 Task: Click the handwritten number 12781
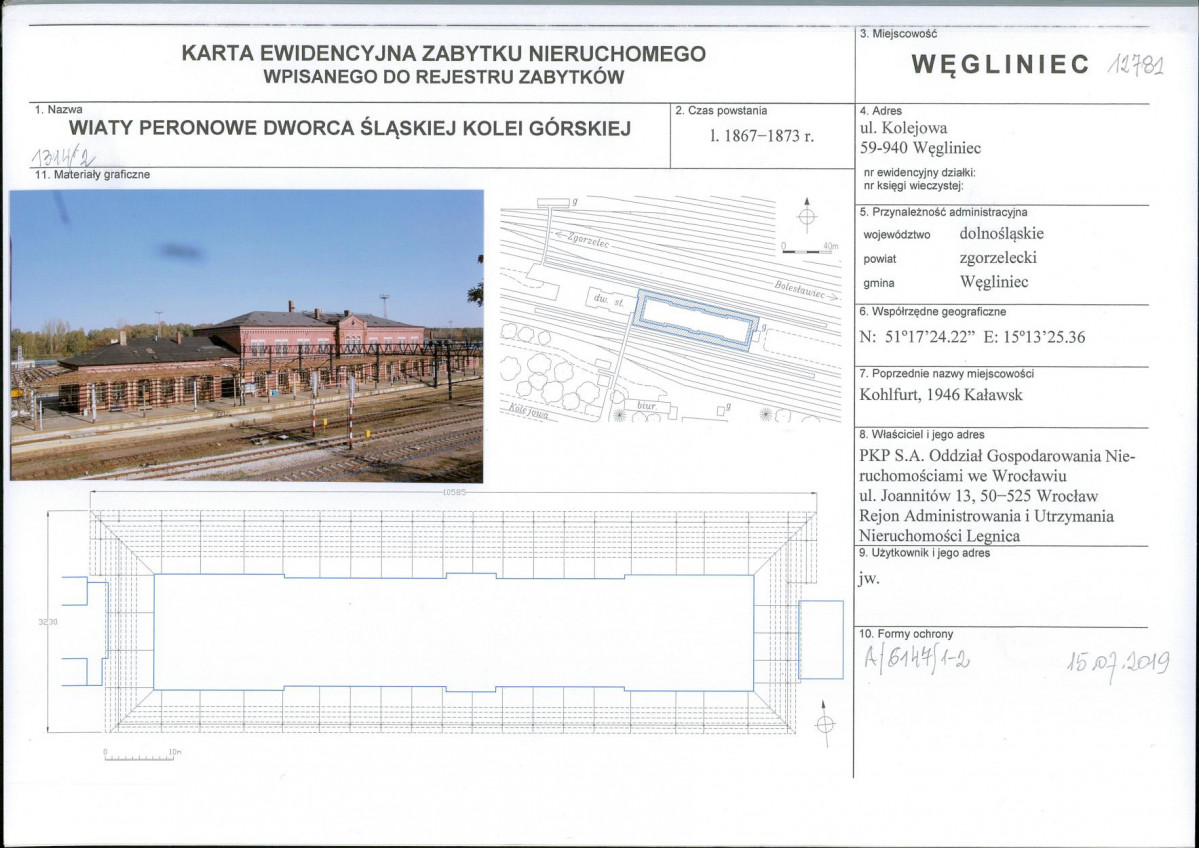pos(1135,66)
